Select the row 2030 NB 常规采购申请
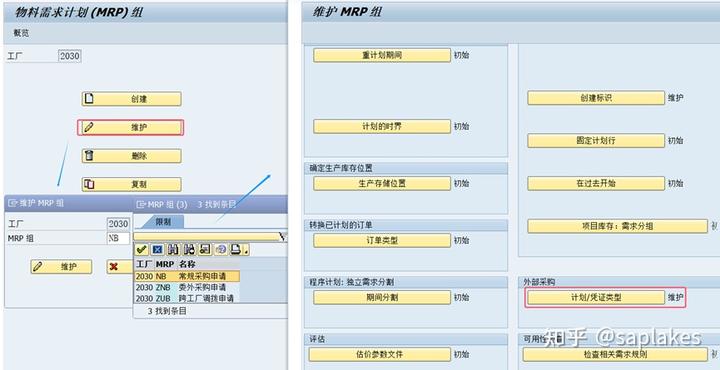 click(187, 276)
